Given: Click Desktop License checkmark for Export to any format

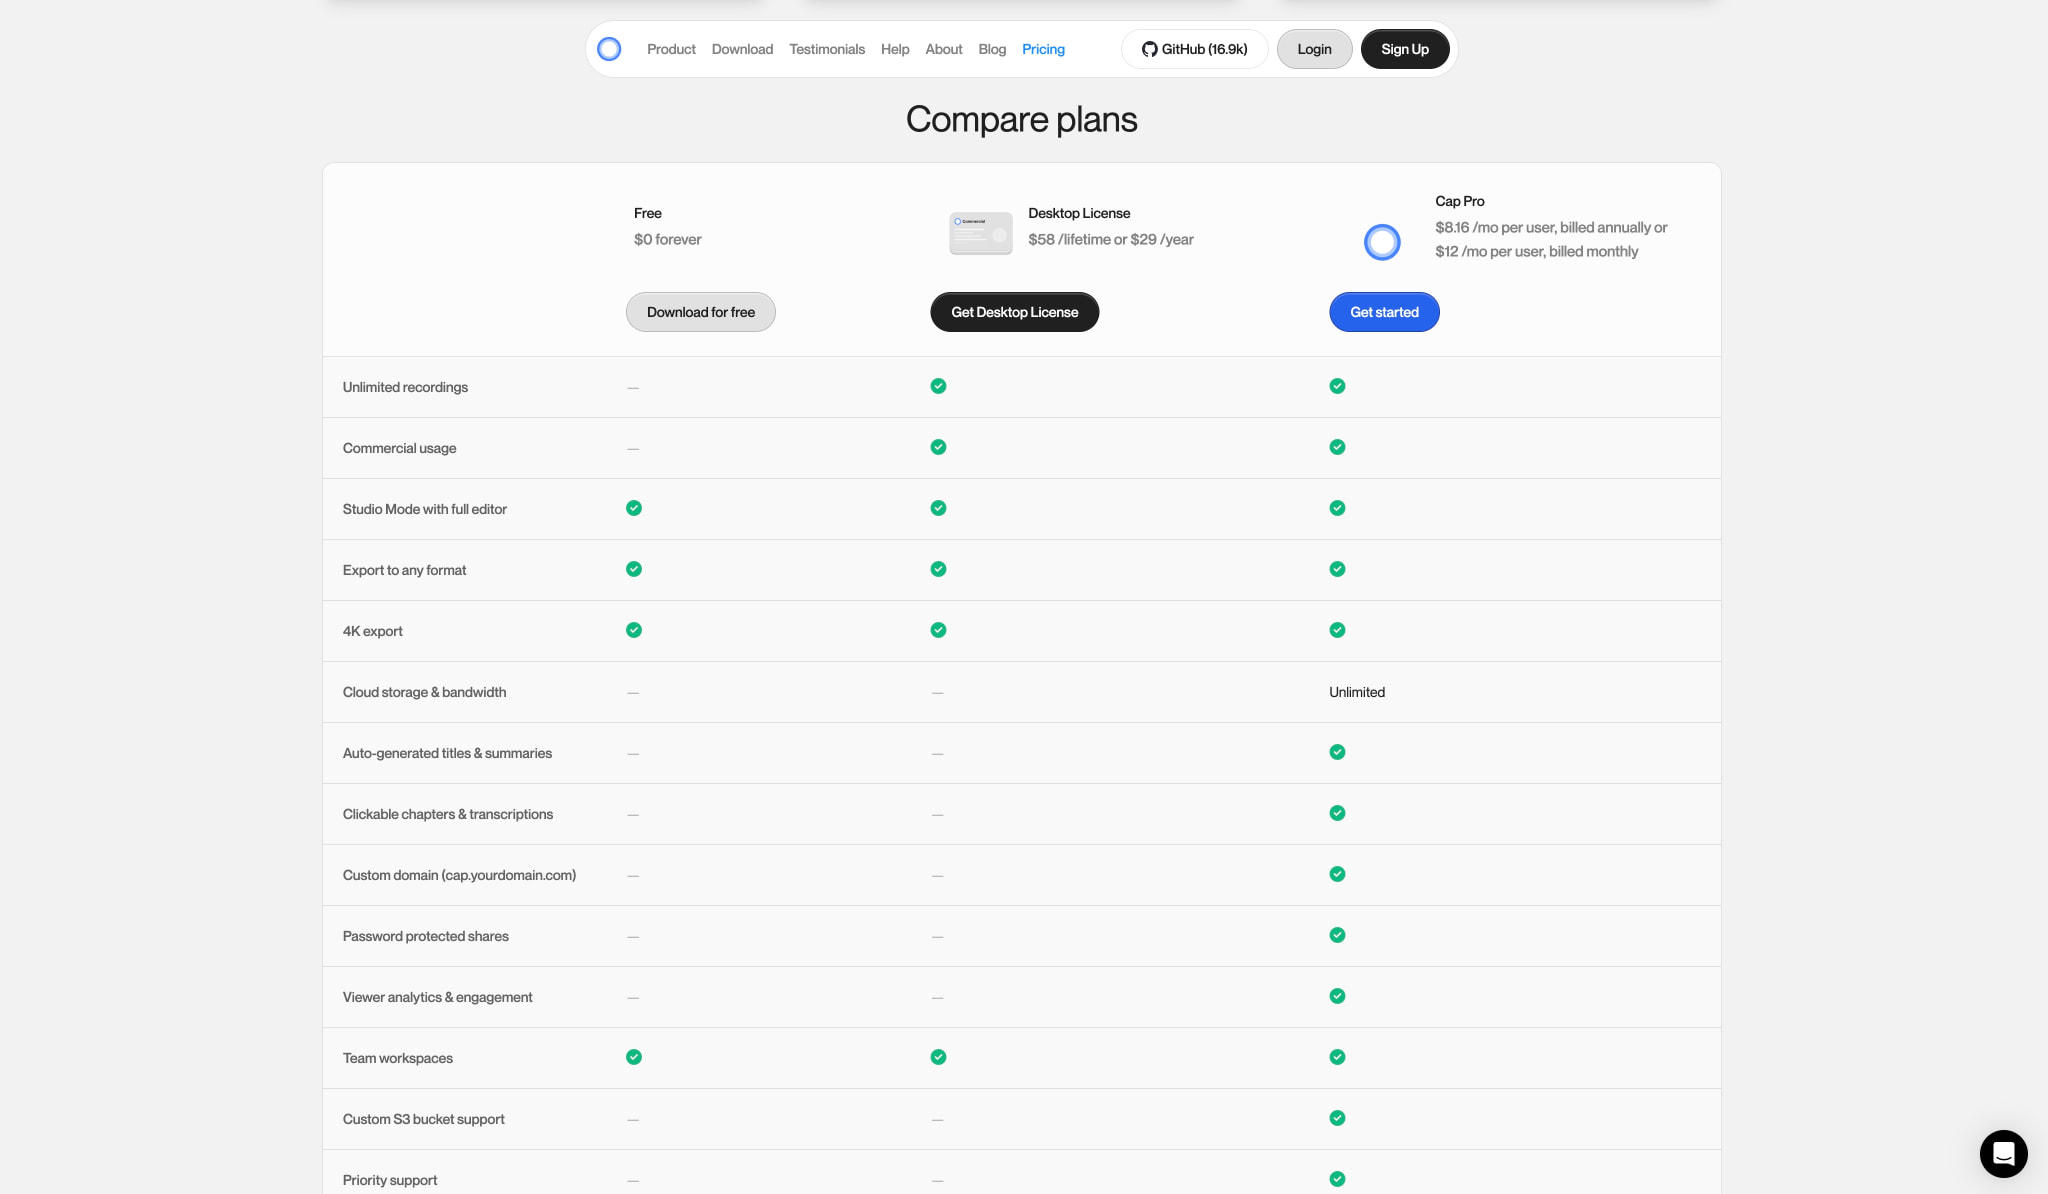Looking at the screenshot, I should 938,569.
